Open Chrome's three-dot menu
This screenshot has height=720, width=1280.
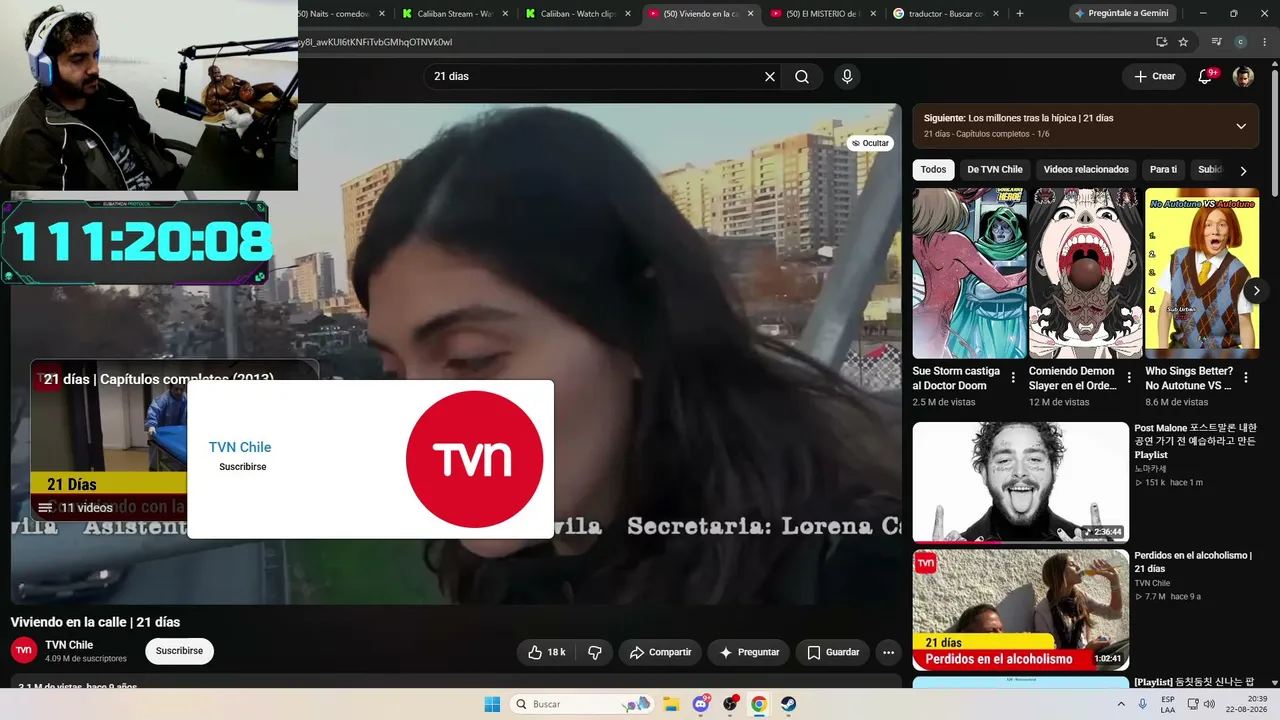click(x=1263, y=42)
